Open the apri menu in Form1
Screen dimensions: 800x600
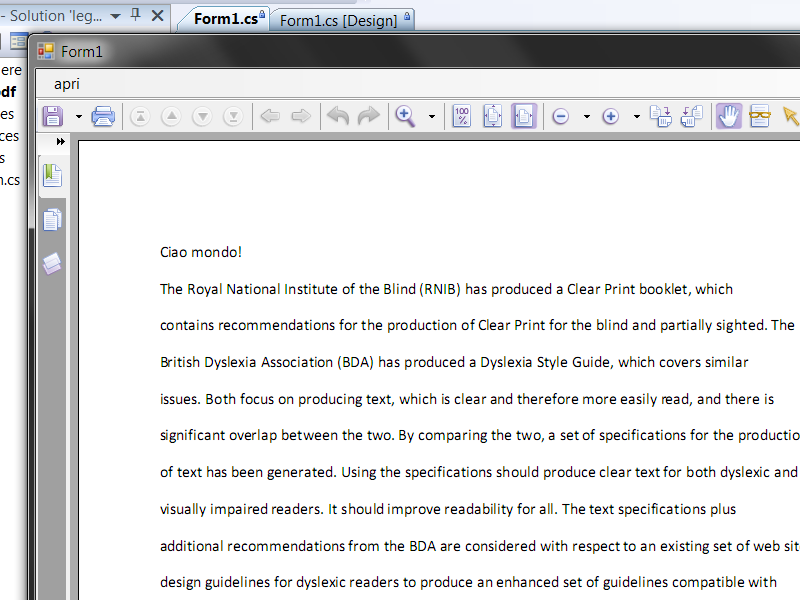[67, 84]
